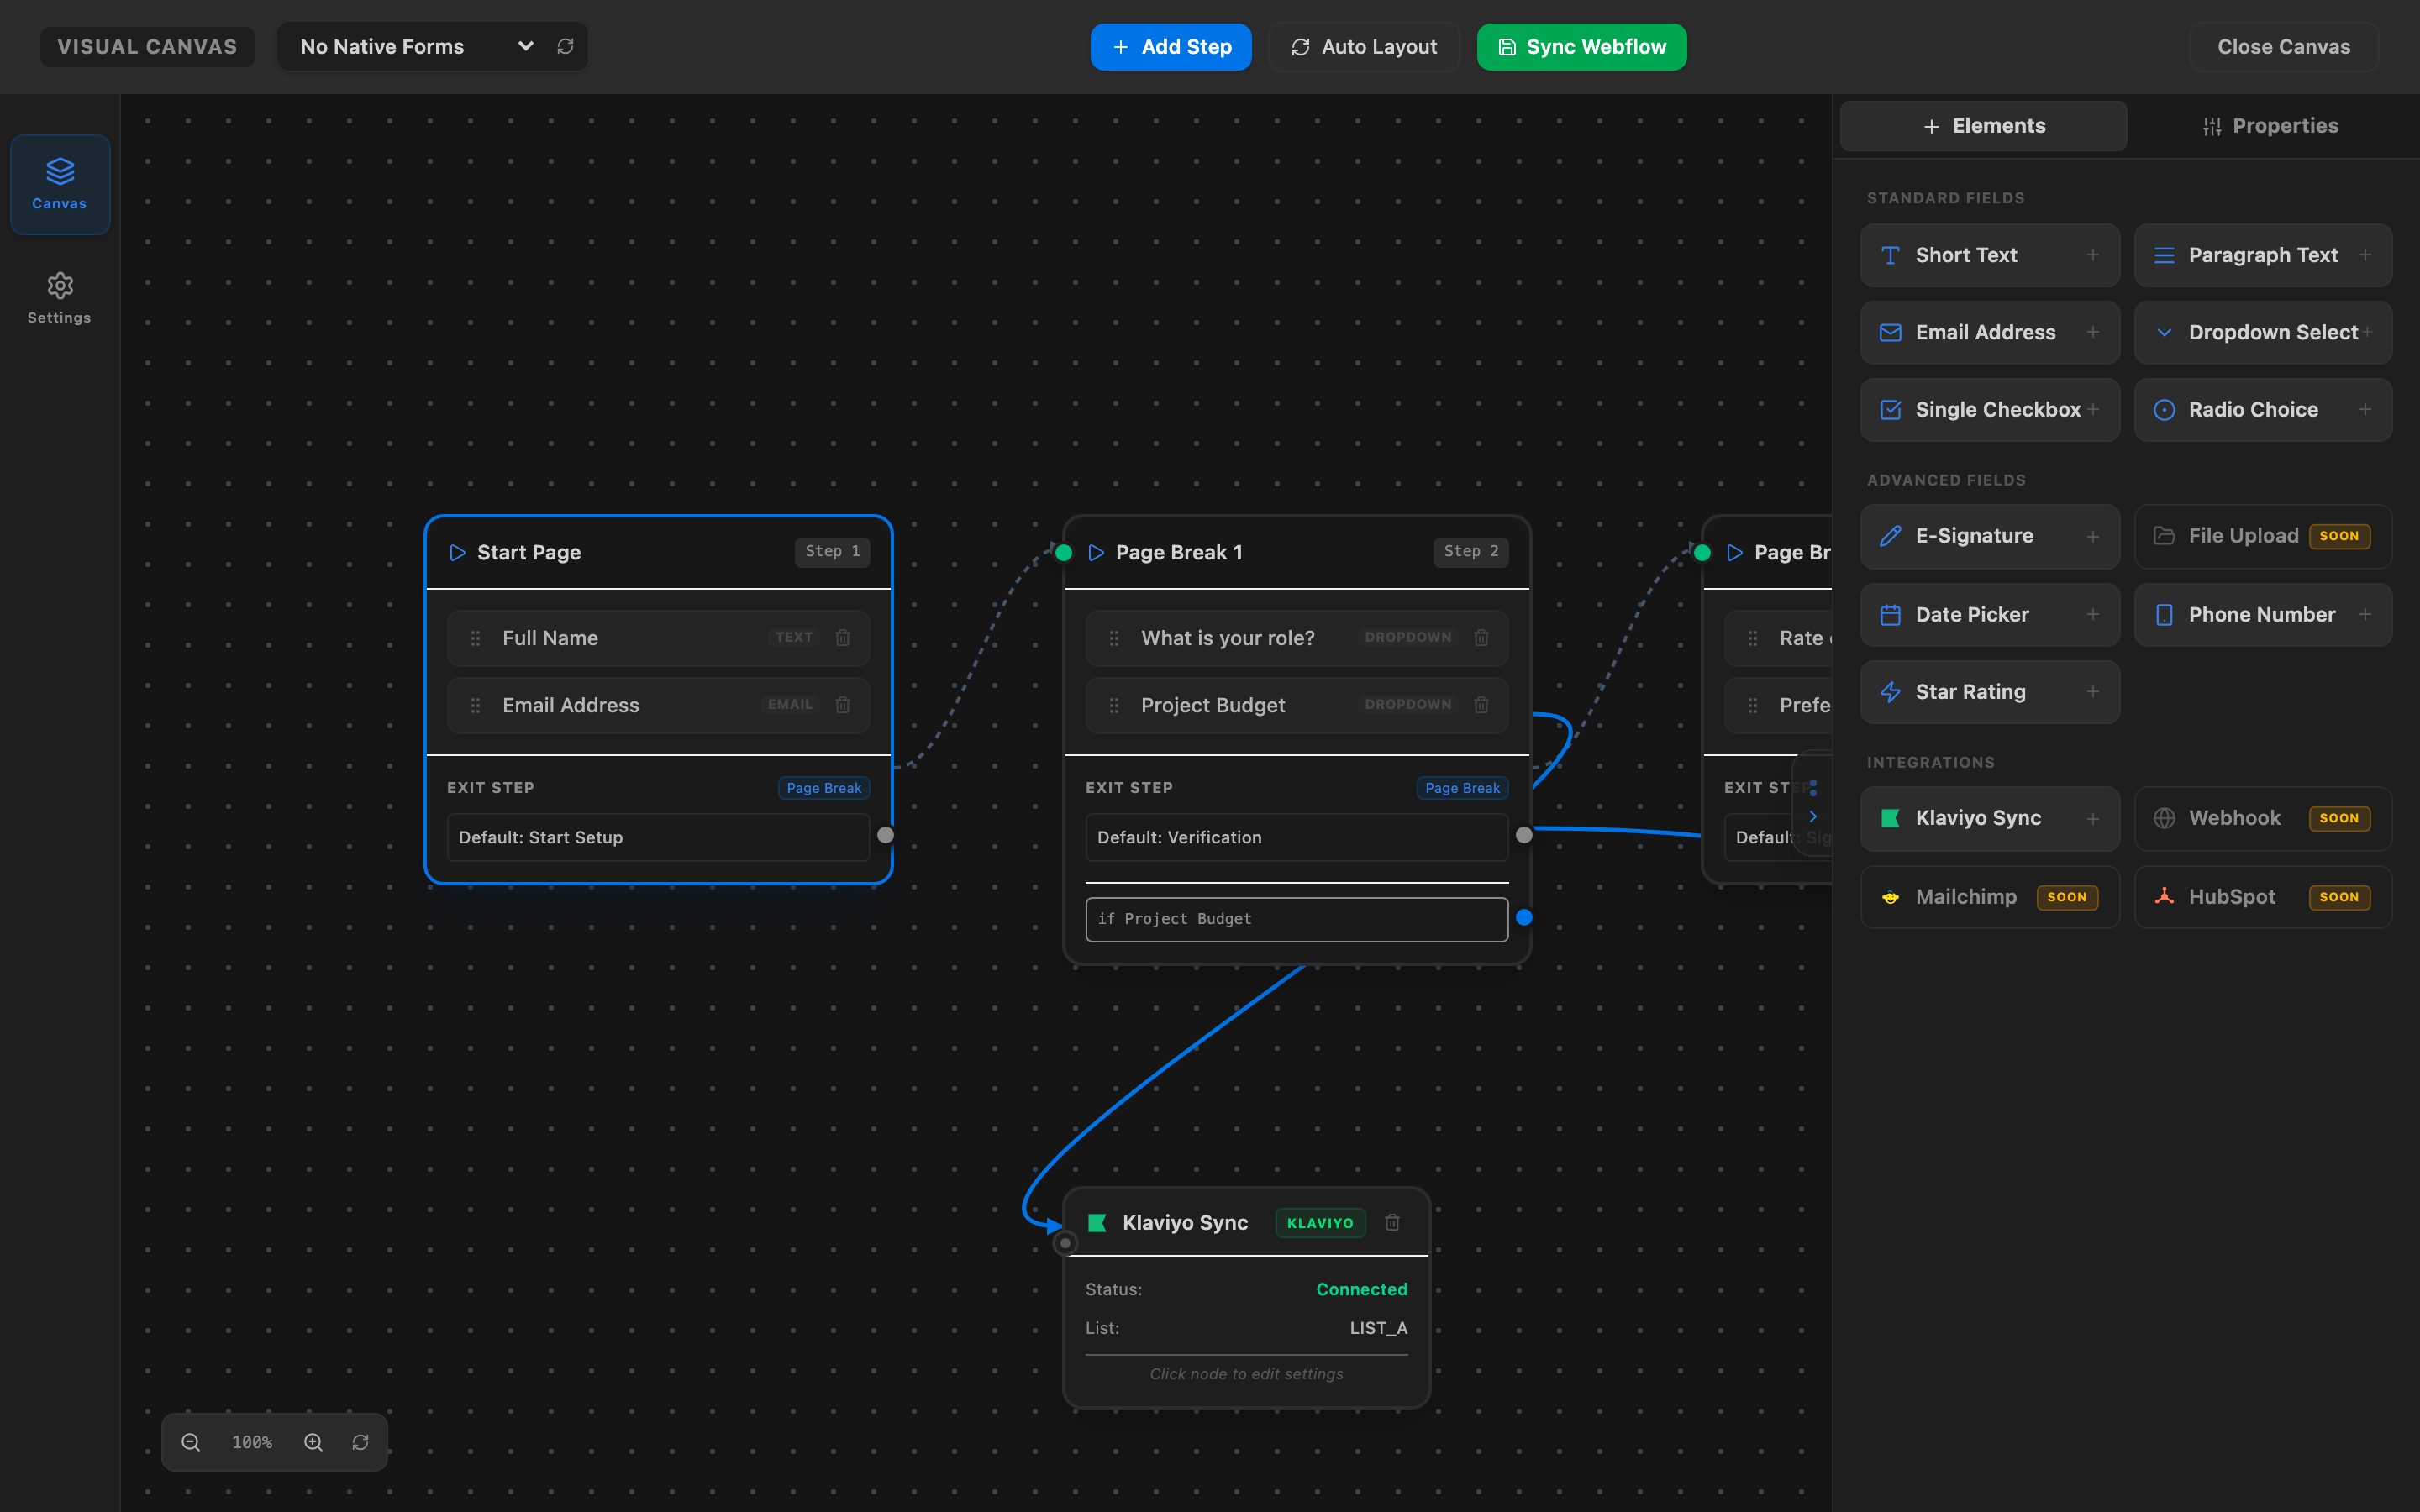Click the Visual Canvas label
Image resolution: width=2420 pixels, height=1512 pixels.
point(148,47)
